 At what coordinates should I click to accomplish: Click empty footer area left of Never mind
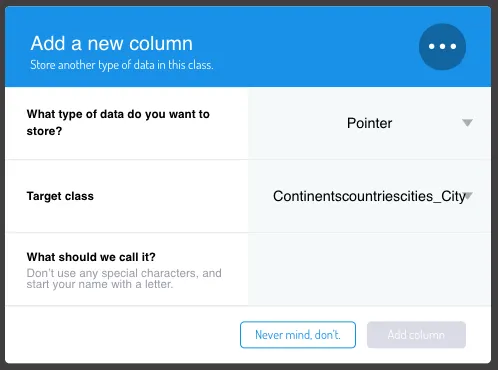point(122,335)
